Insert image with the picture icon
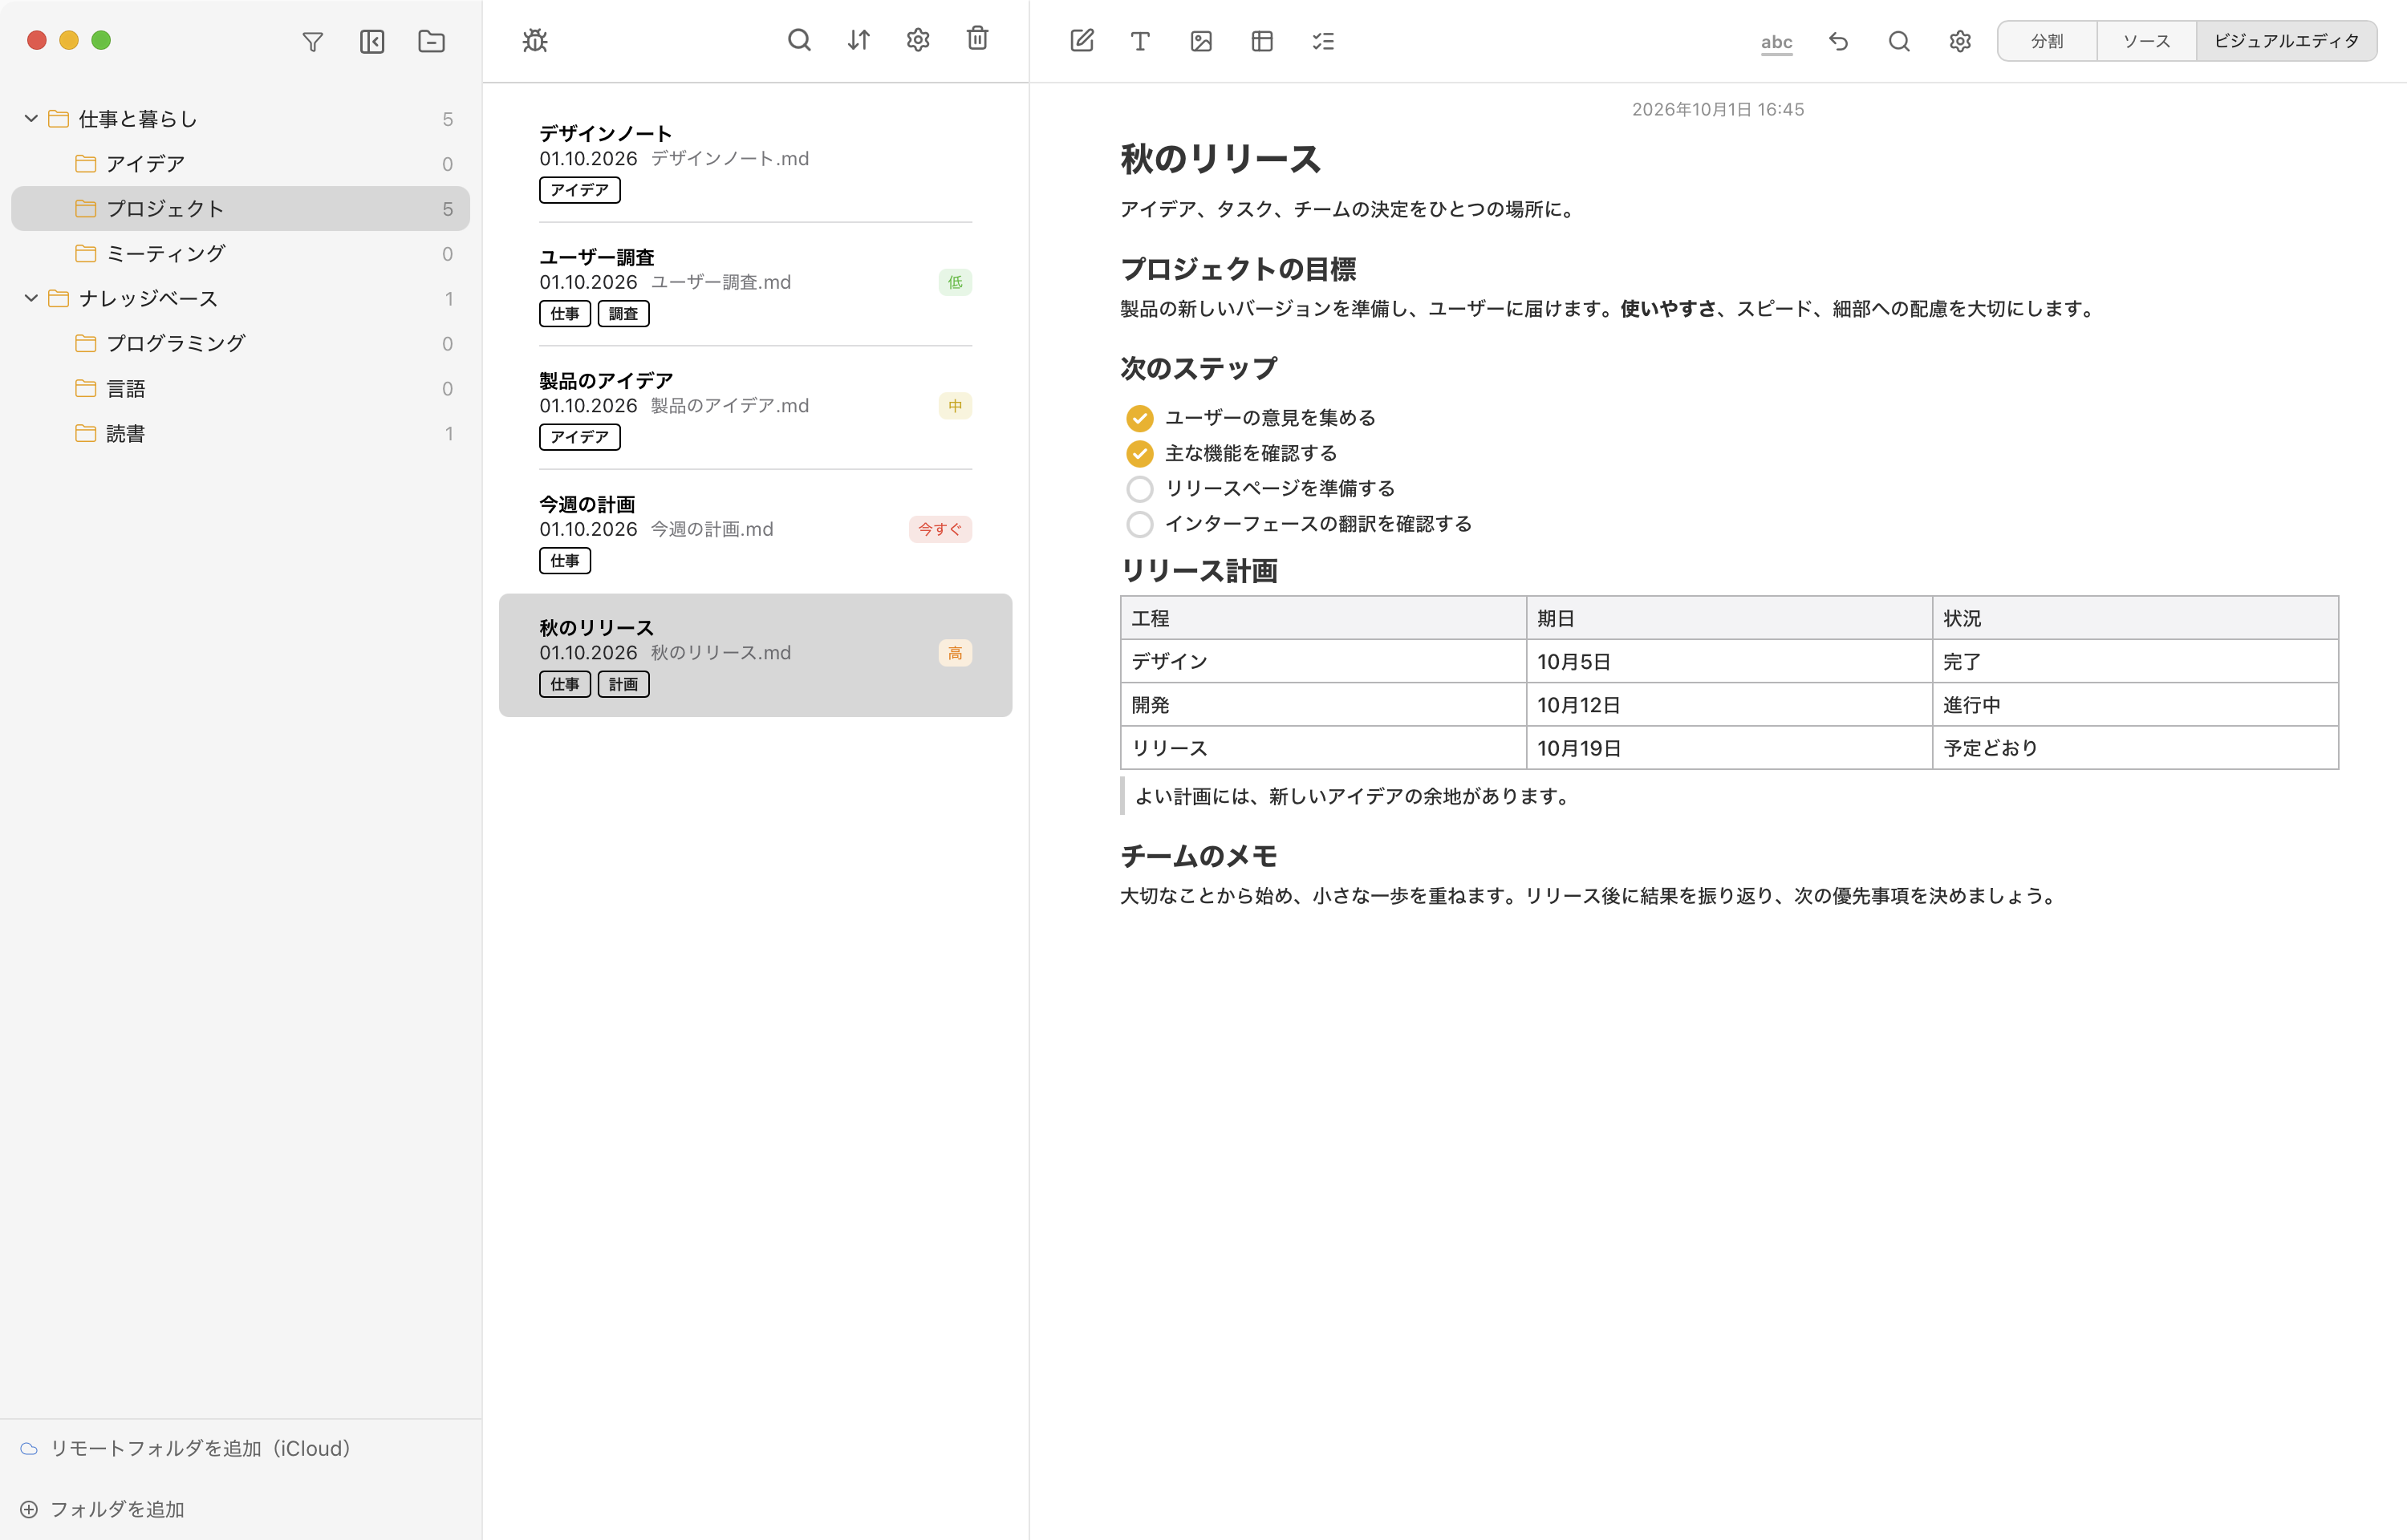 [1201, 41]
